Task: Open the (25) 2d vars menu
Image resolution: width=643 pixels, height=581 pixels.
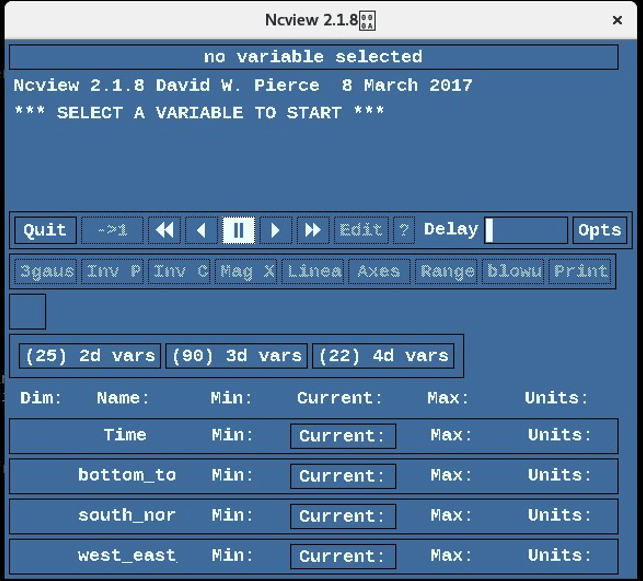Action: (90, 355)
